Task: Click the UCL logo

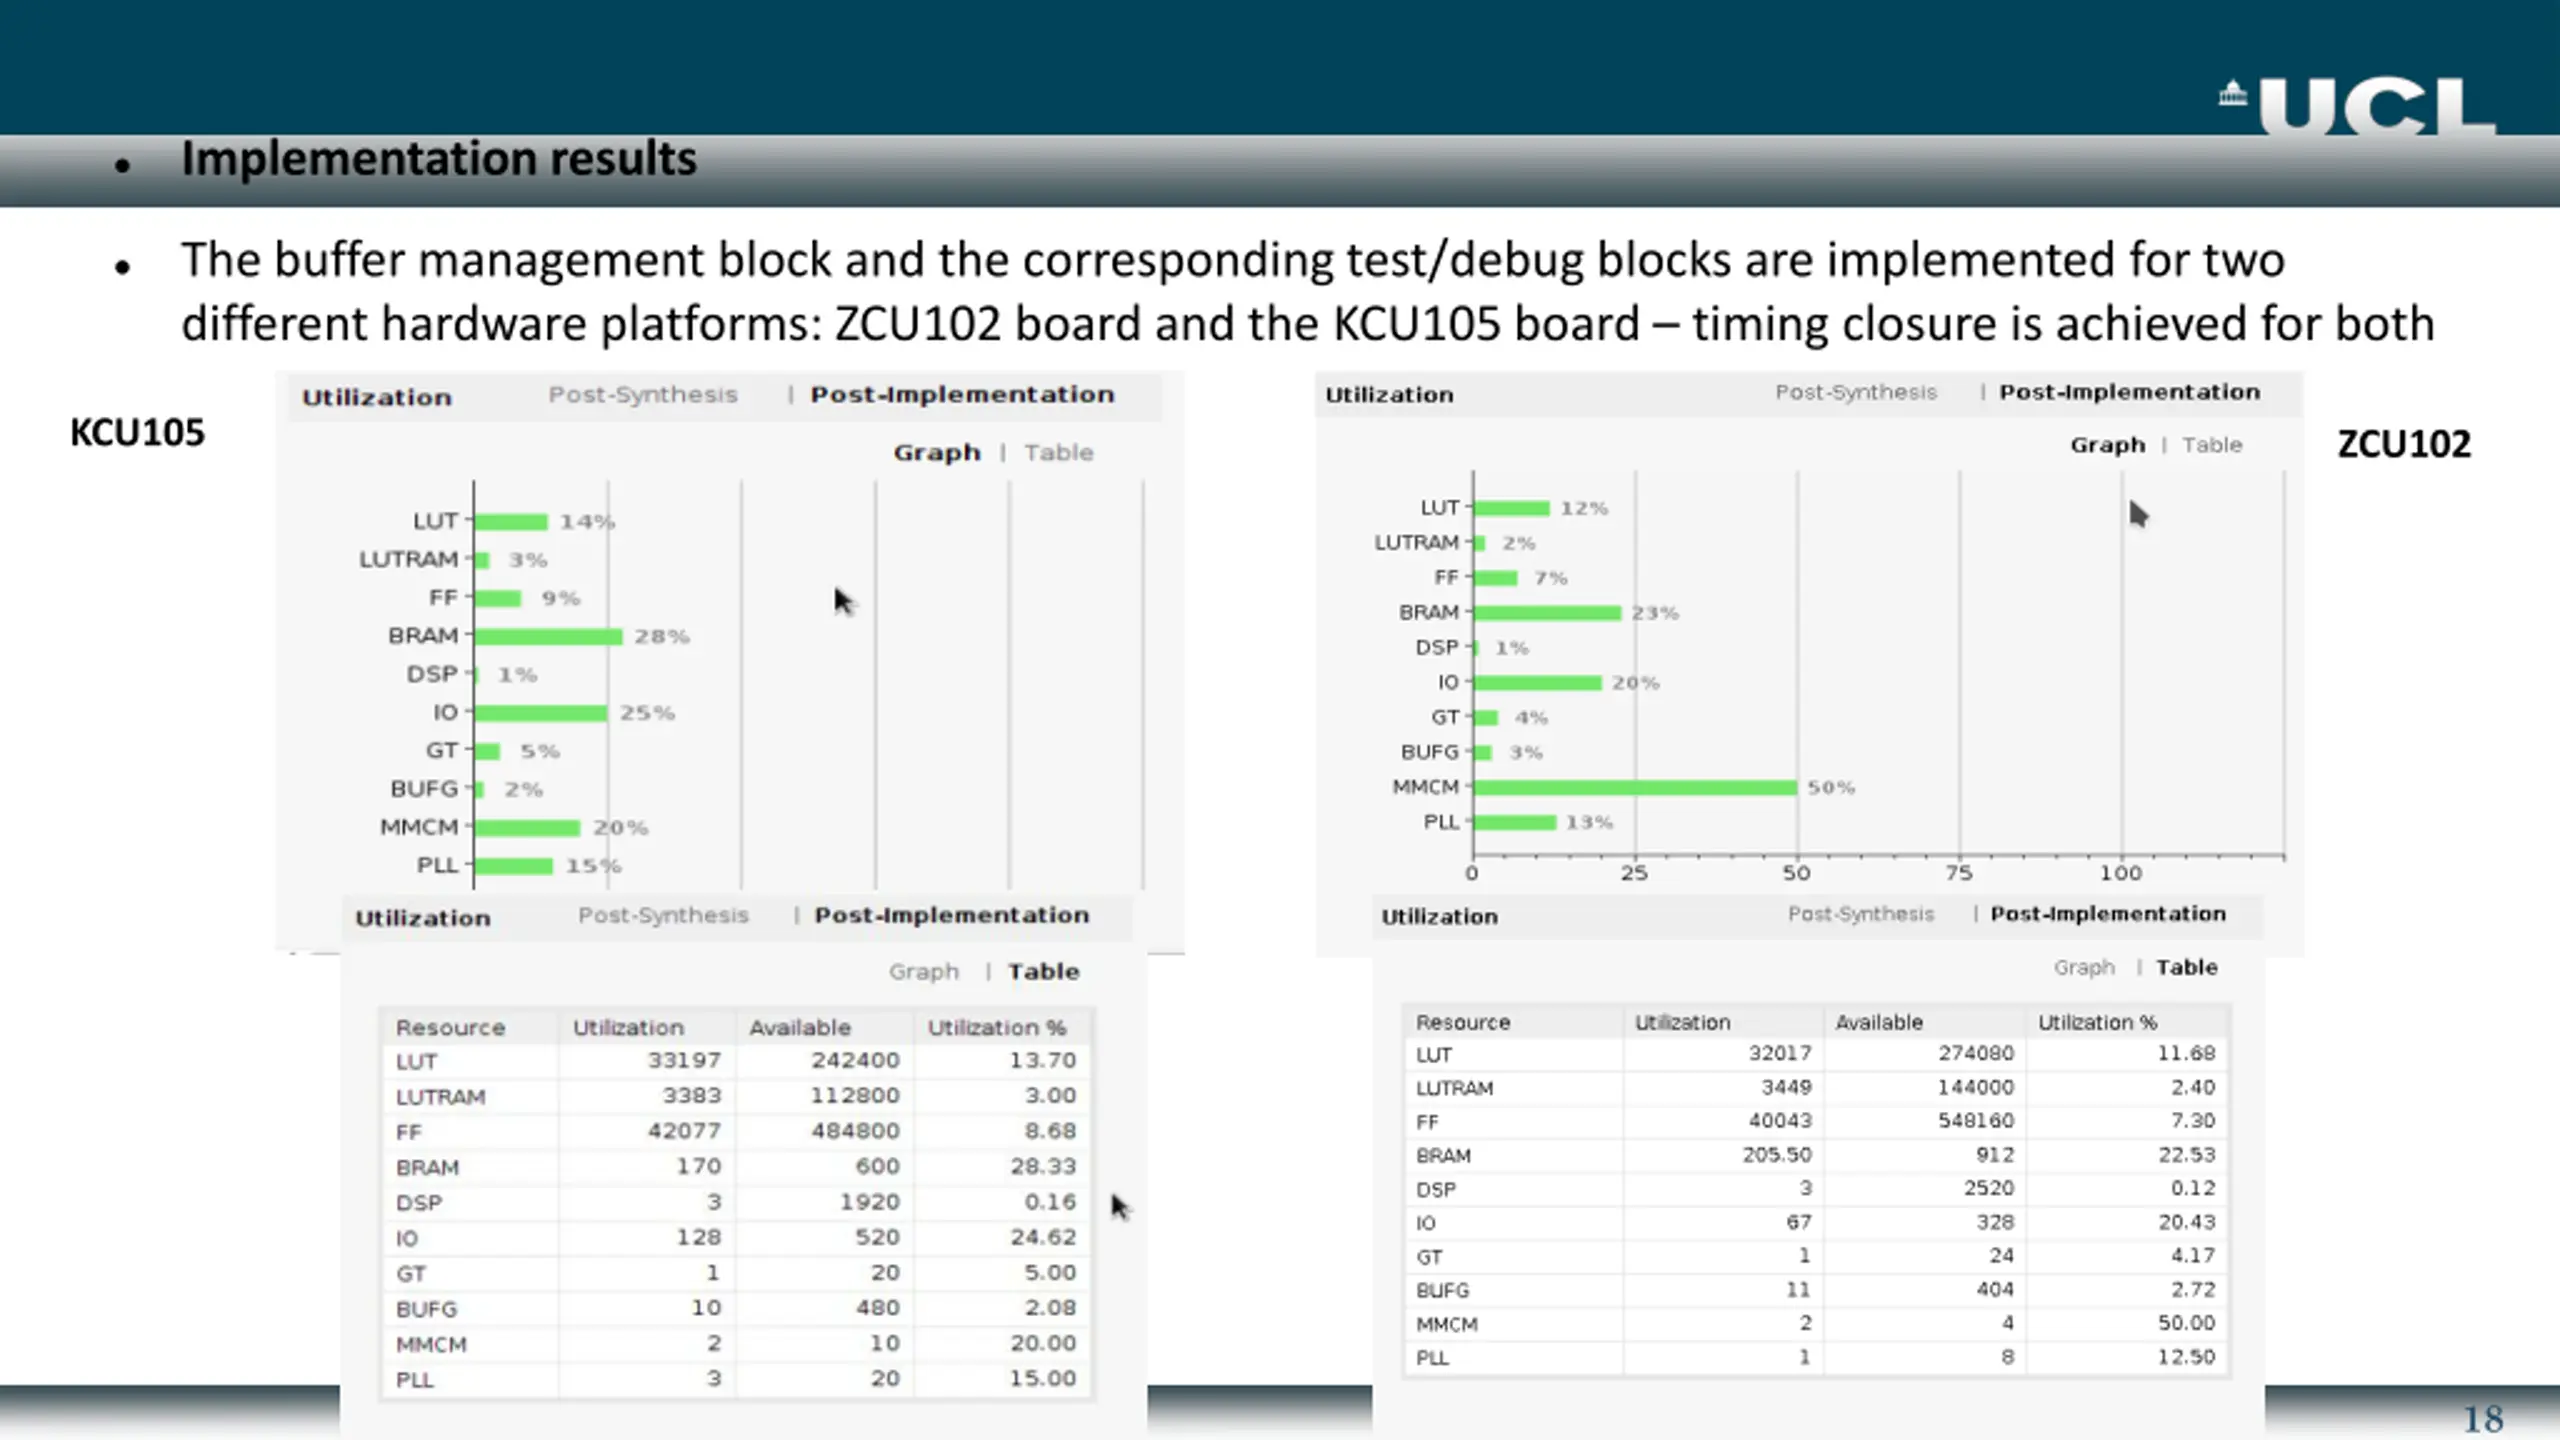Action: pyautogui.click(x=2356, y=106)
